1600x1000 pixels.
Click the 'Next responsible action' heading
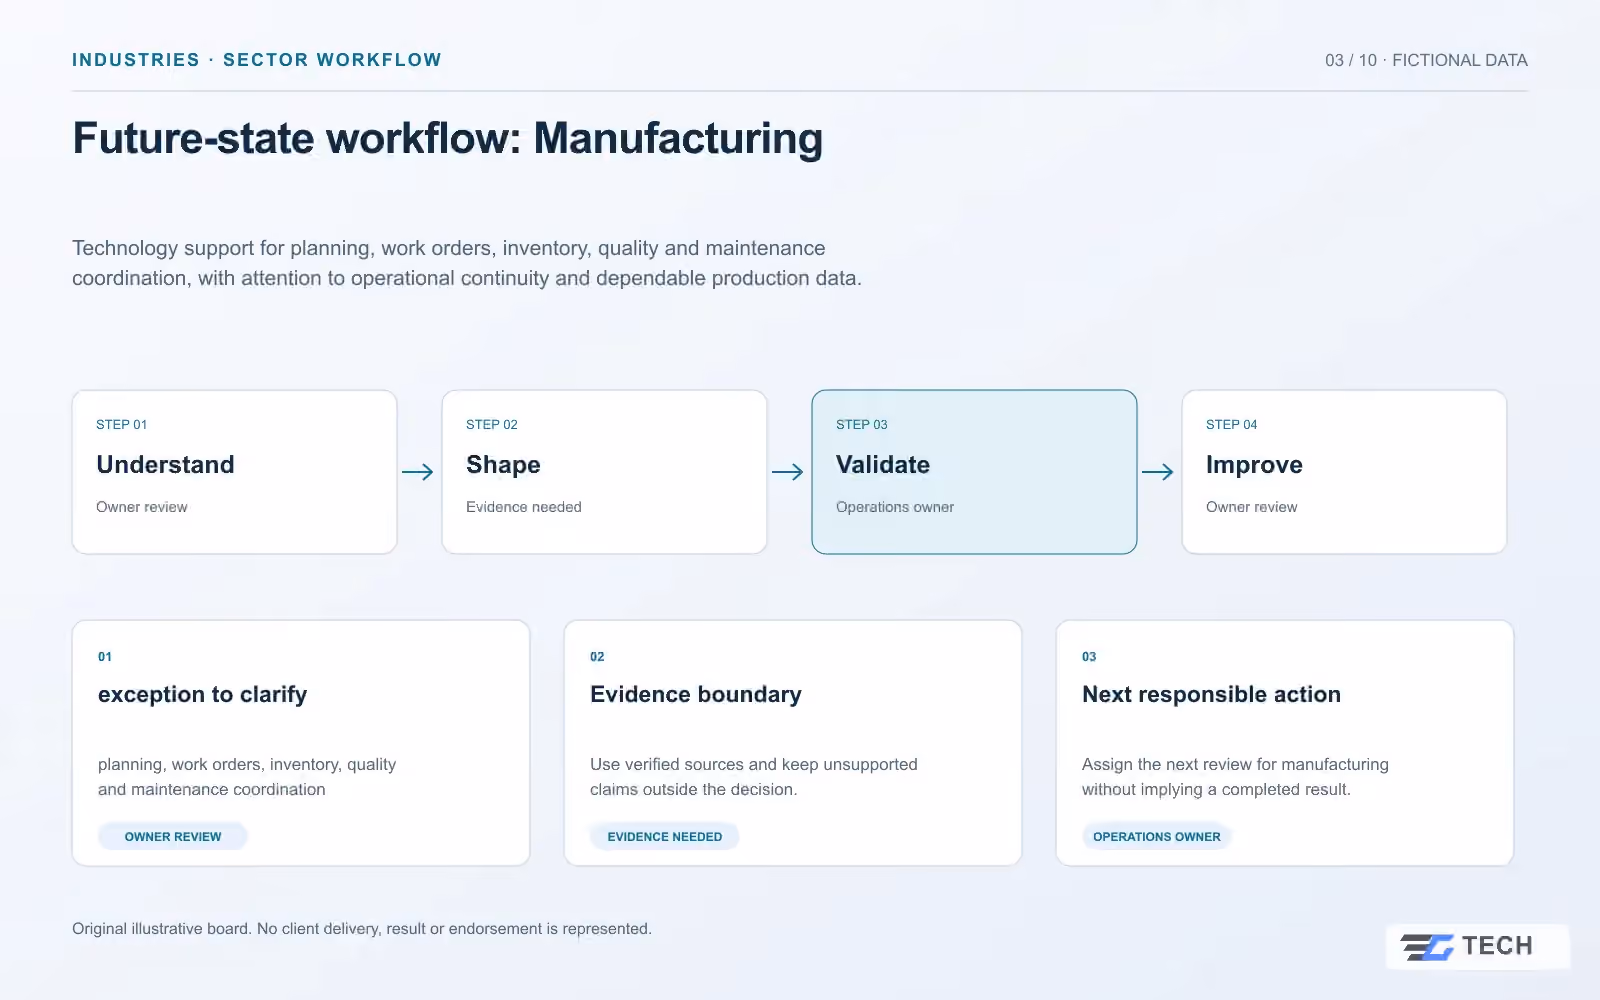pos(1211,694)
